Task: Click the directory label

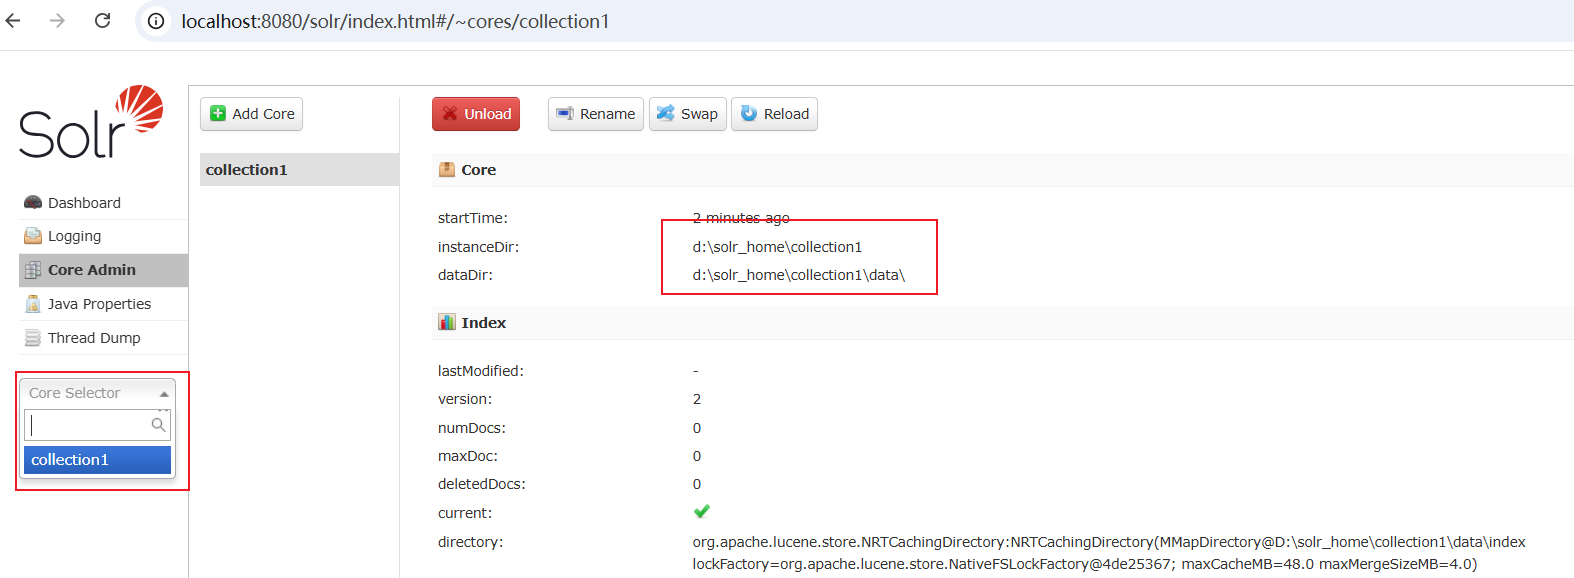Action: click(471, 542)
